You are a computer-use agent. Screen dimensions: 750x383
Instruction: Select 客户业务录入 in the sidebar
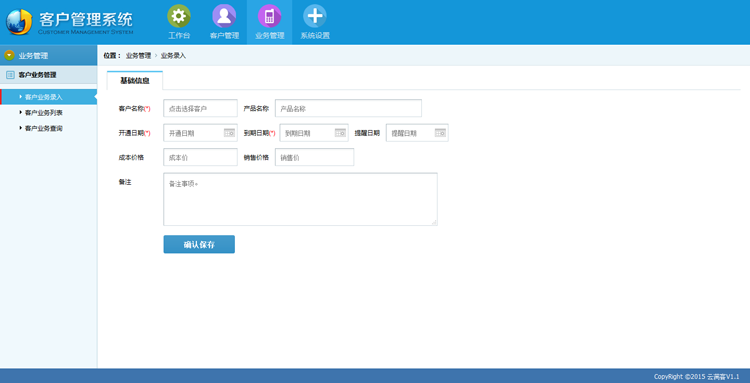(x=48, y=97)
